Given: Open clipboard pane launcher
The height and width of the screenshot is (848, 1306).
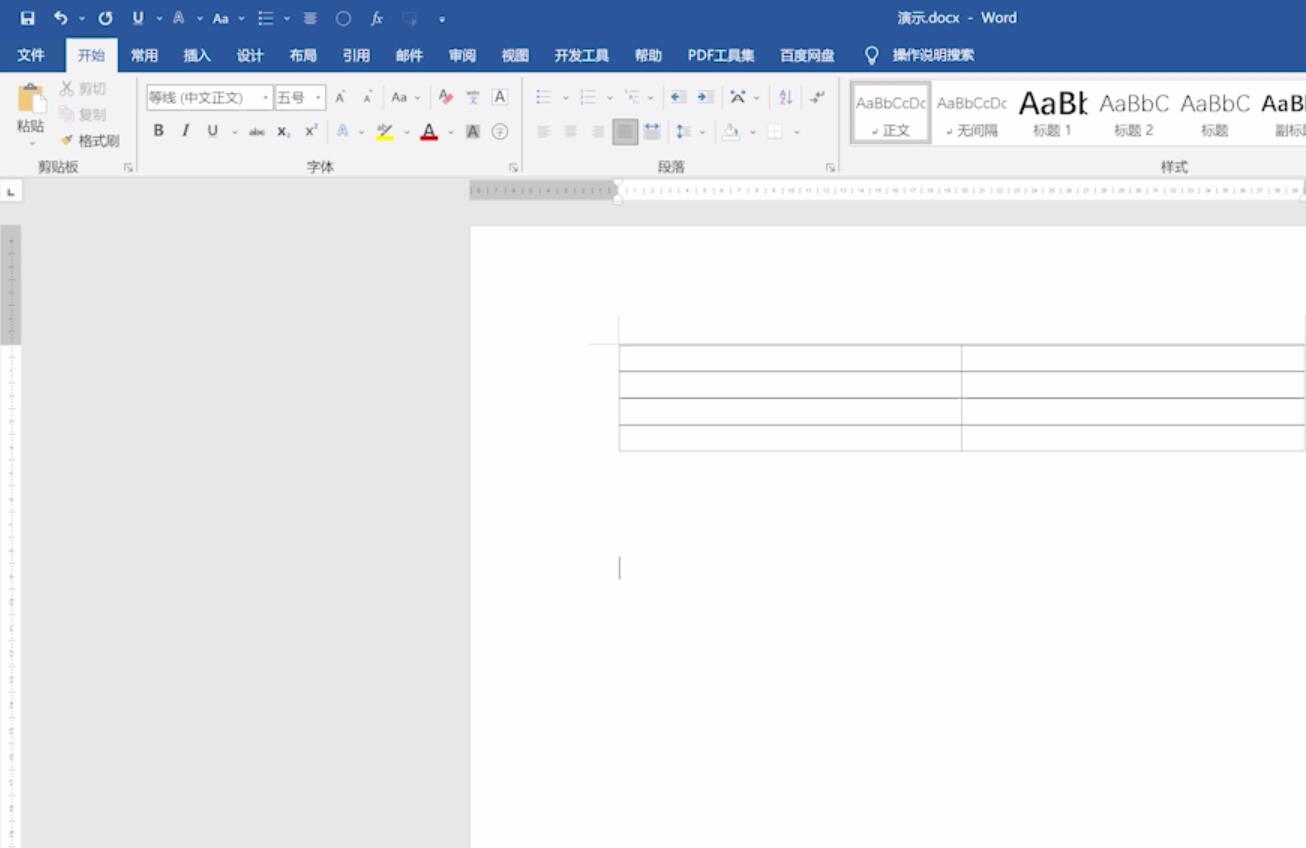Looking at the screenshot, I should pos(128,167).
